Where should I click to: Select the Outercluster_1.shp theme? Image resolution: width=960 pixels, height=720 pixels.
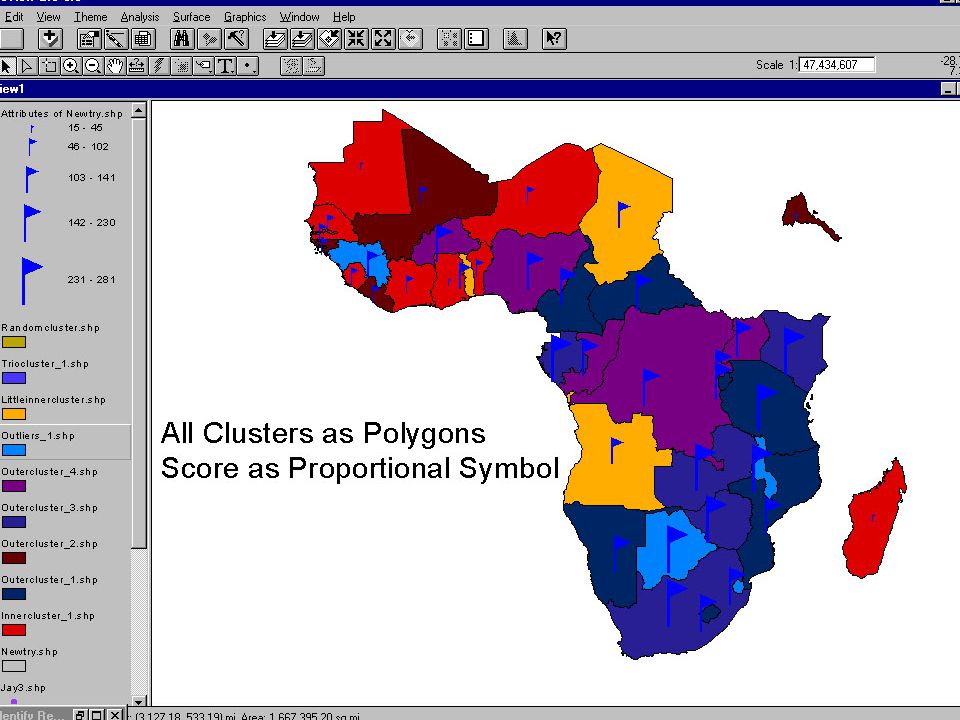click(49, 580)
